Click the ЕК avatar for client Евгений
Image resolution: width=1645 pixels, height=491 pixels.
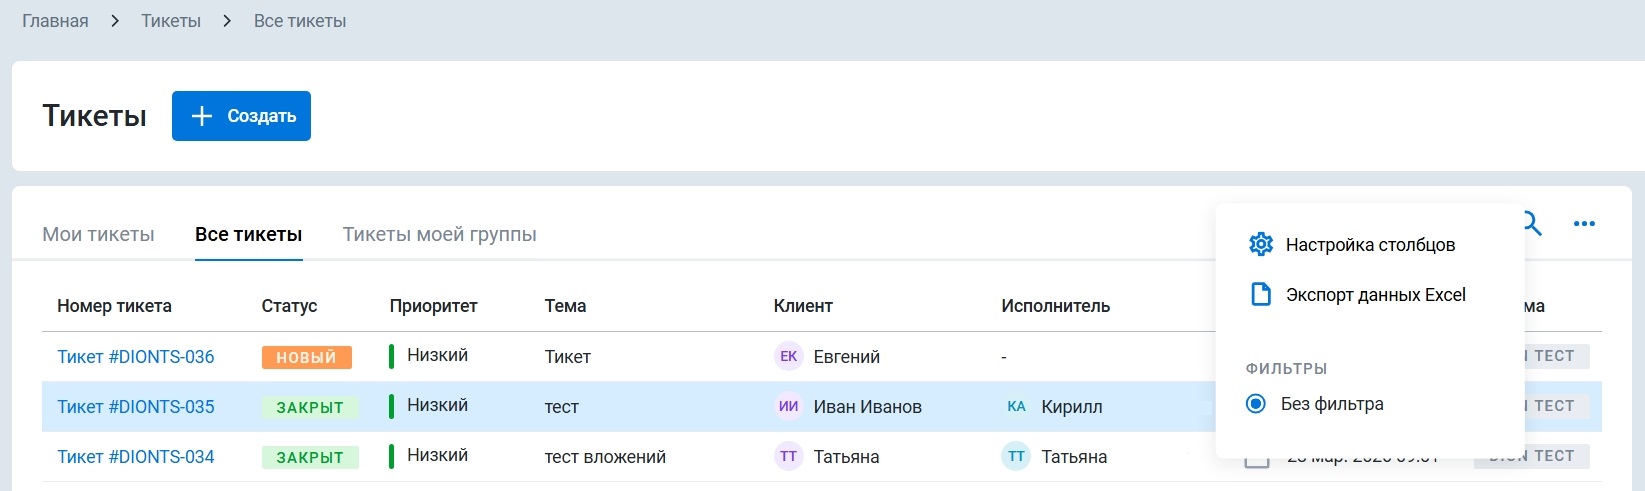pyautogui.click(x=788, y=356)
